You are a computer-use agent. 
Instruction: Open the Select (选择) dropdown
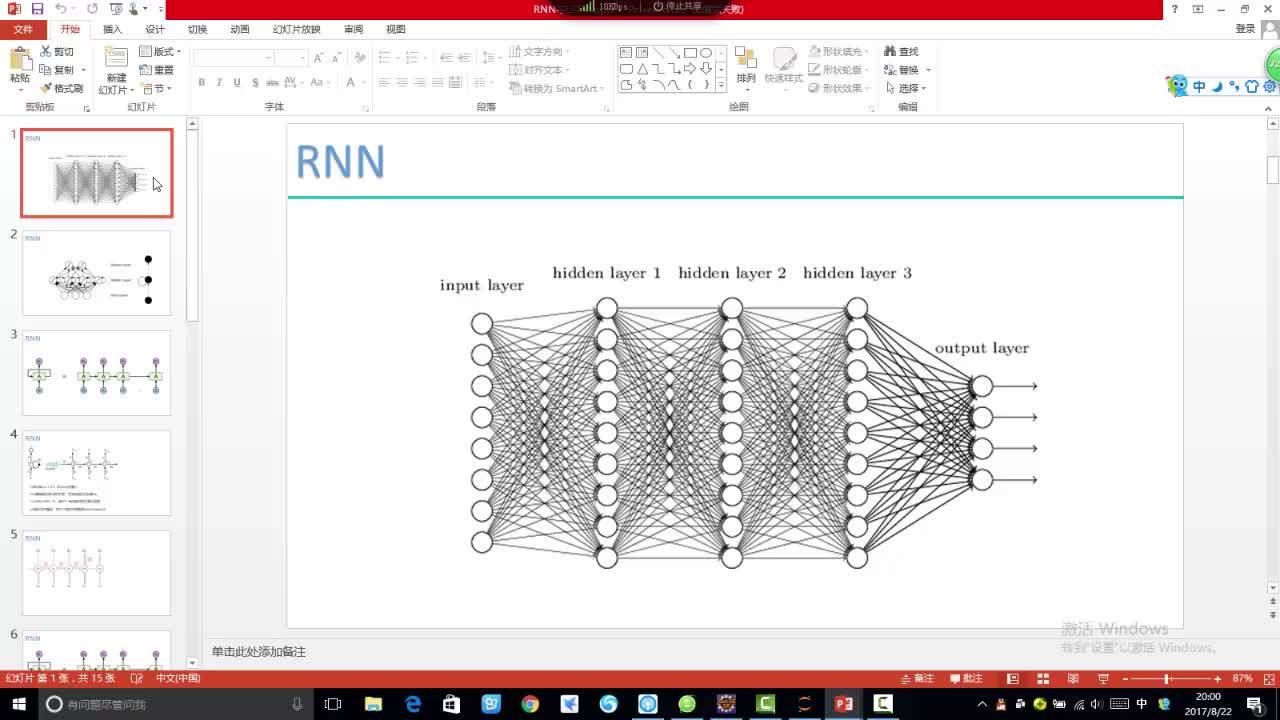(906, 89)
